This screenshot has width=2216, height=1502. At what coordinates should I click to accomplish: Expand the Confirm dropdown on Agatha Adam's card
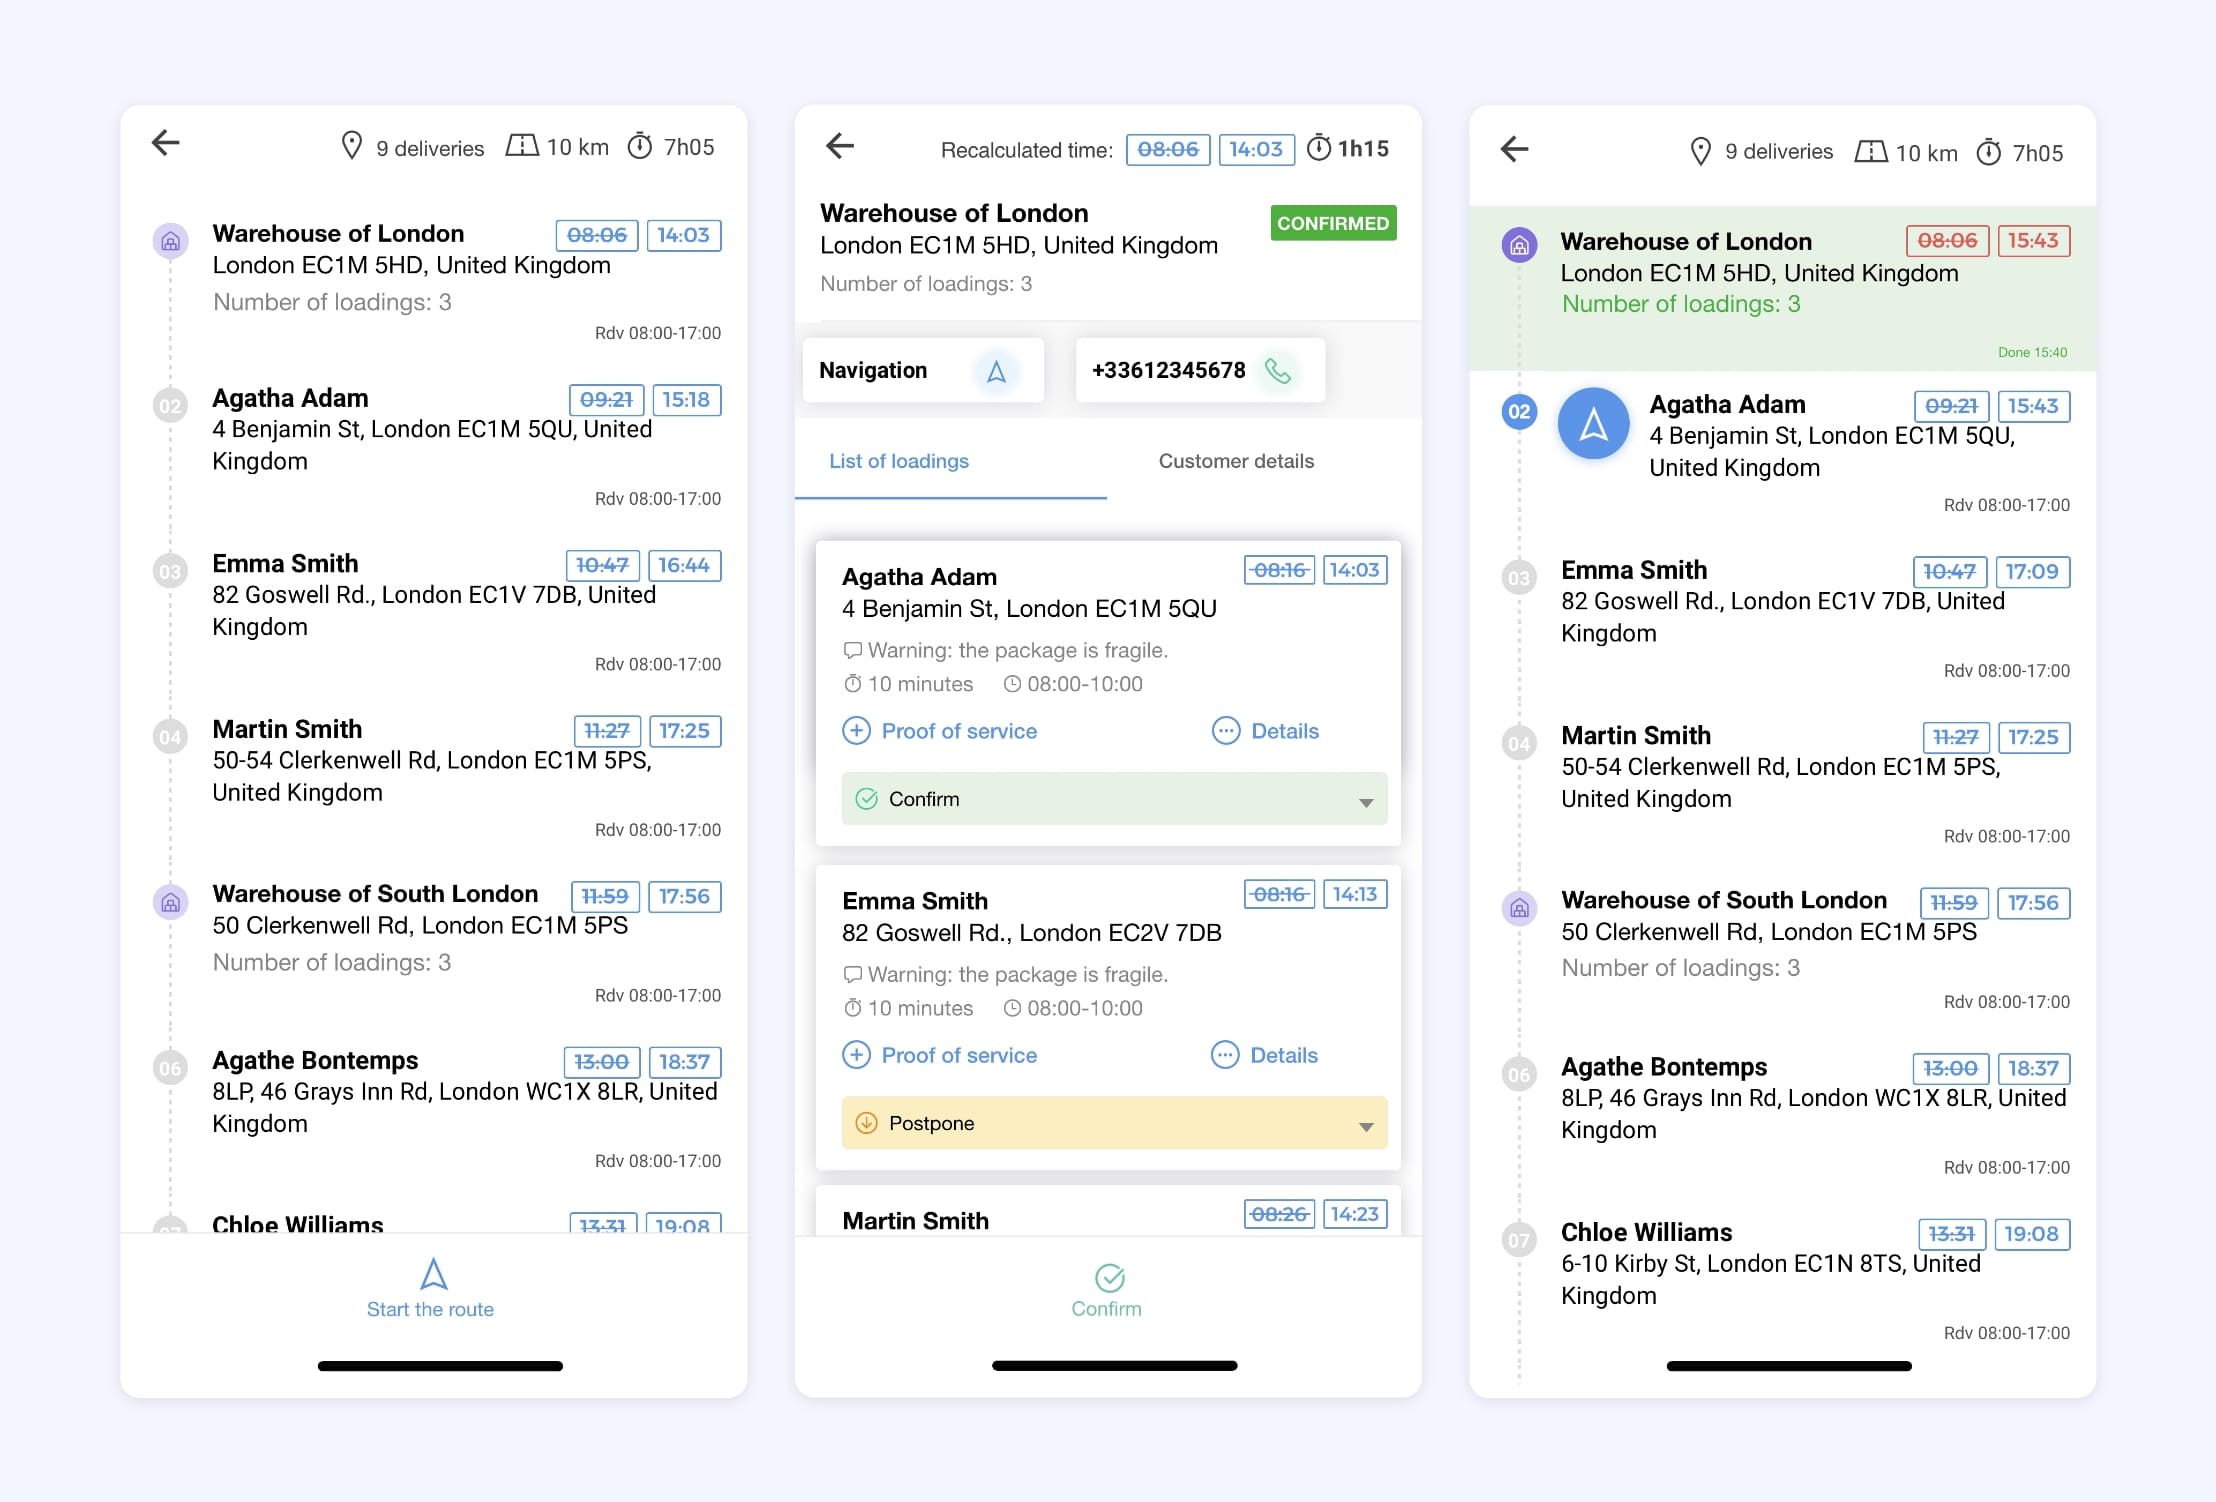(1365, 801)
